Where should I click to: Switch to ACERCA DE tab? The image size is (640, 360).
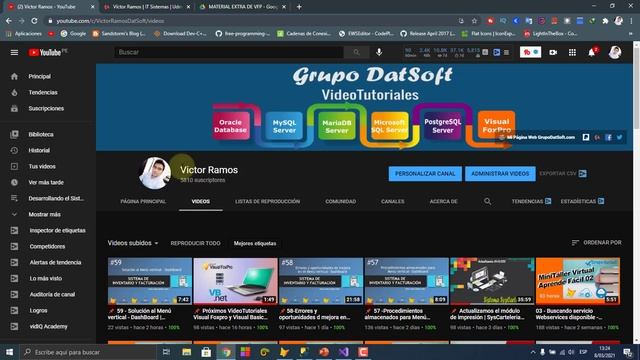coord(443,201)
